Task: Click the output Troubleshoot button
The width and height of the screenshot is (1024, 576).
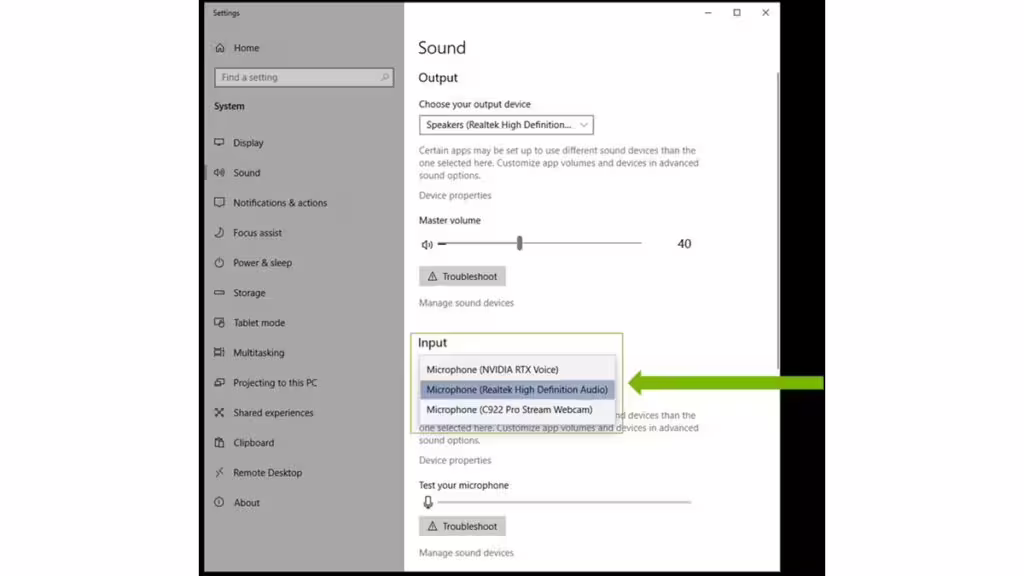Action: pos(462,276)
